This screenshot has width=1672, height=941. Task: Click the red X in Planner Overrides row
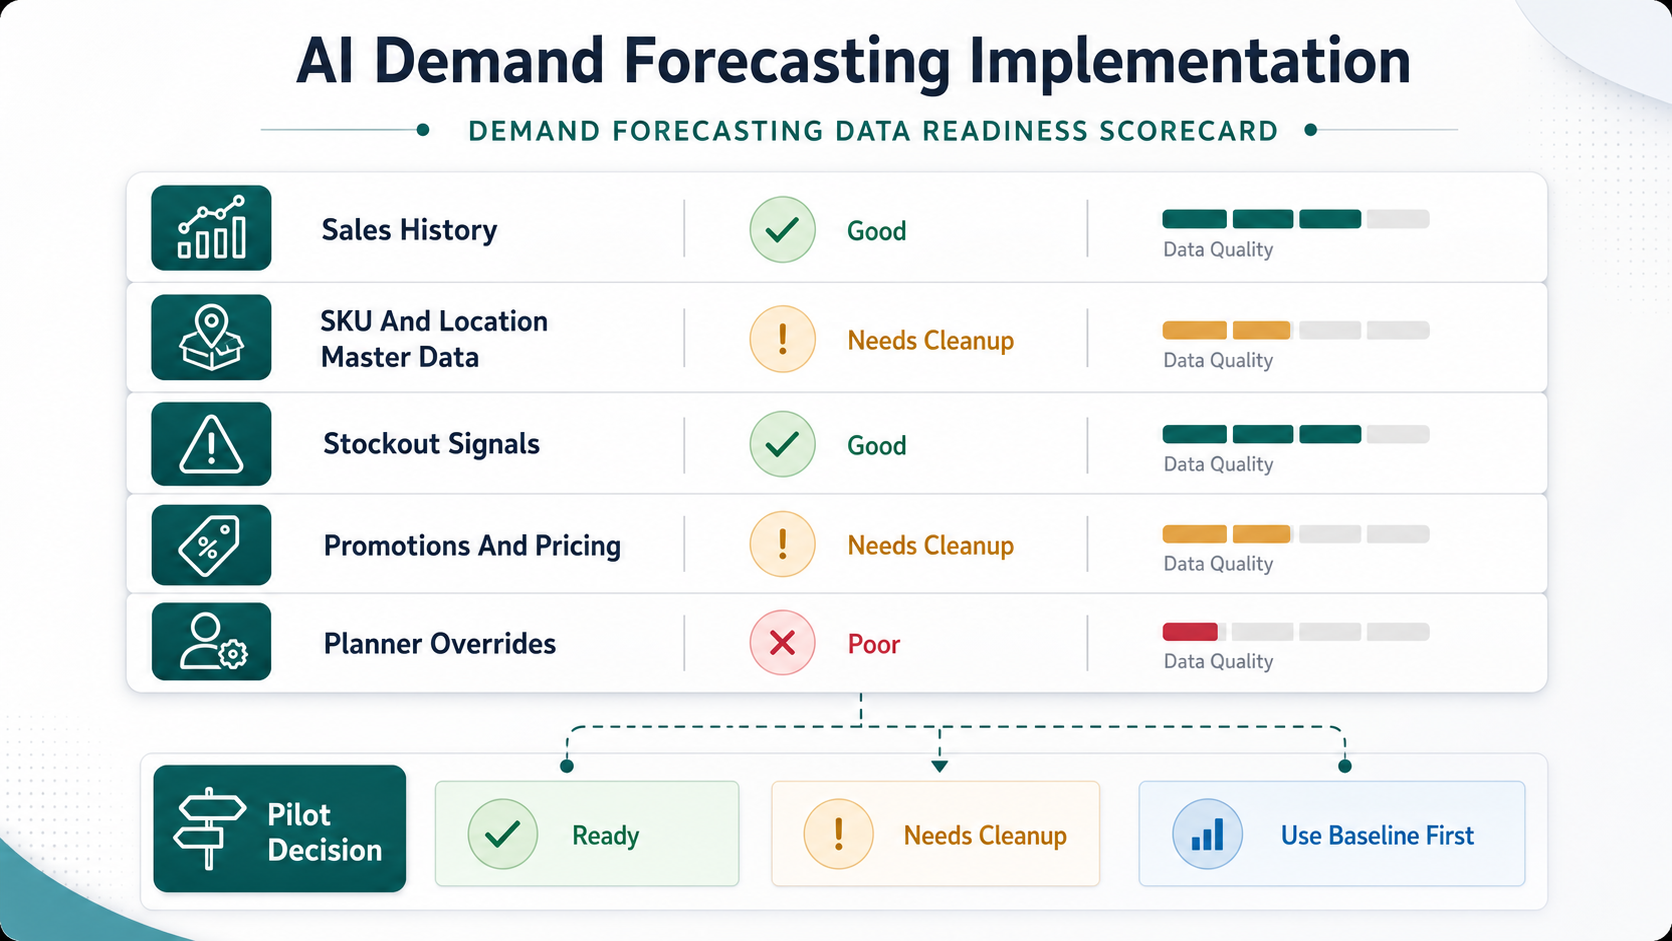(x=782, y=643)
